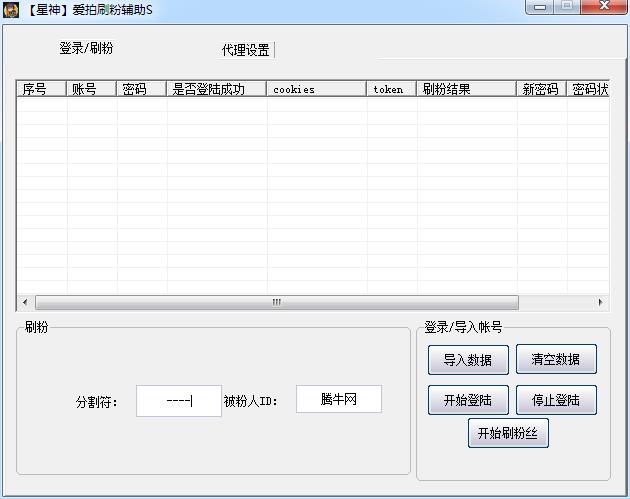Switch to the 登录/刷粉 tab
This screenshot has width=630, height=499.
[86, 48]
